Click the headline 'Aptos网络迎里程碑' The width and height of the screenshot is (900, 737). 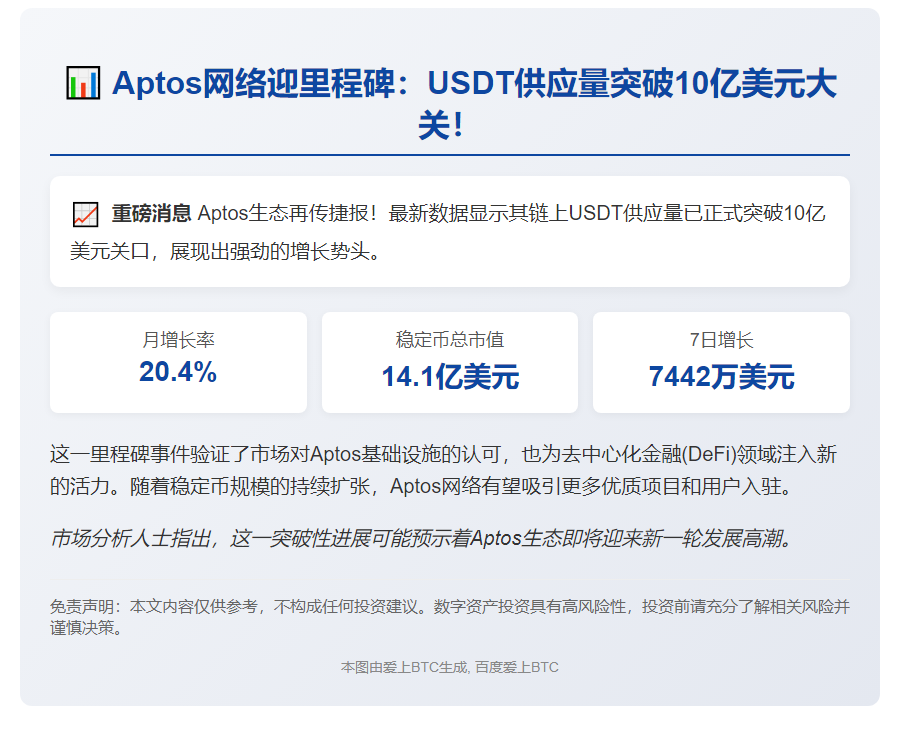click(x=253, y=83)
